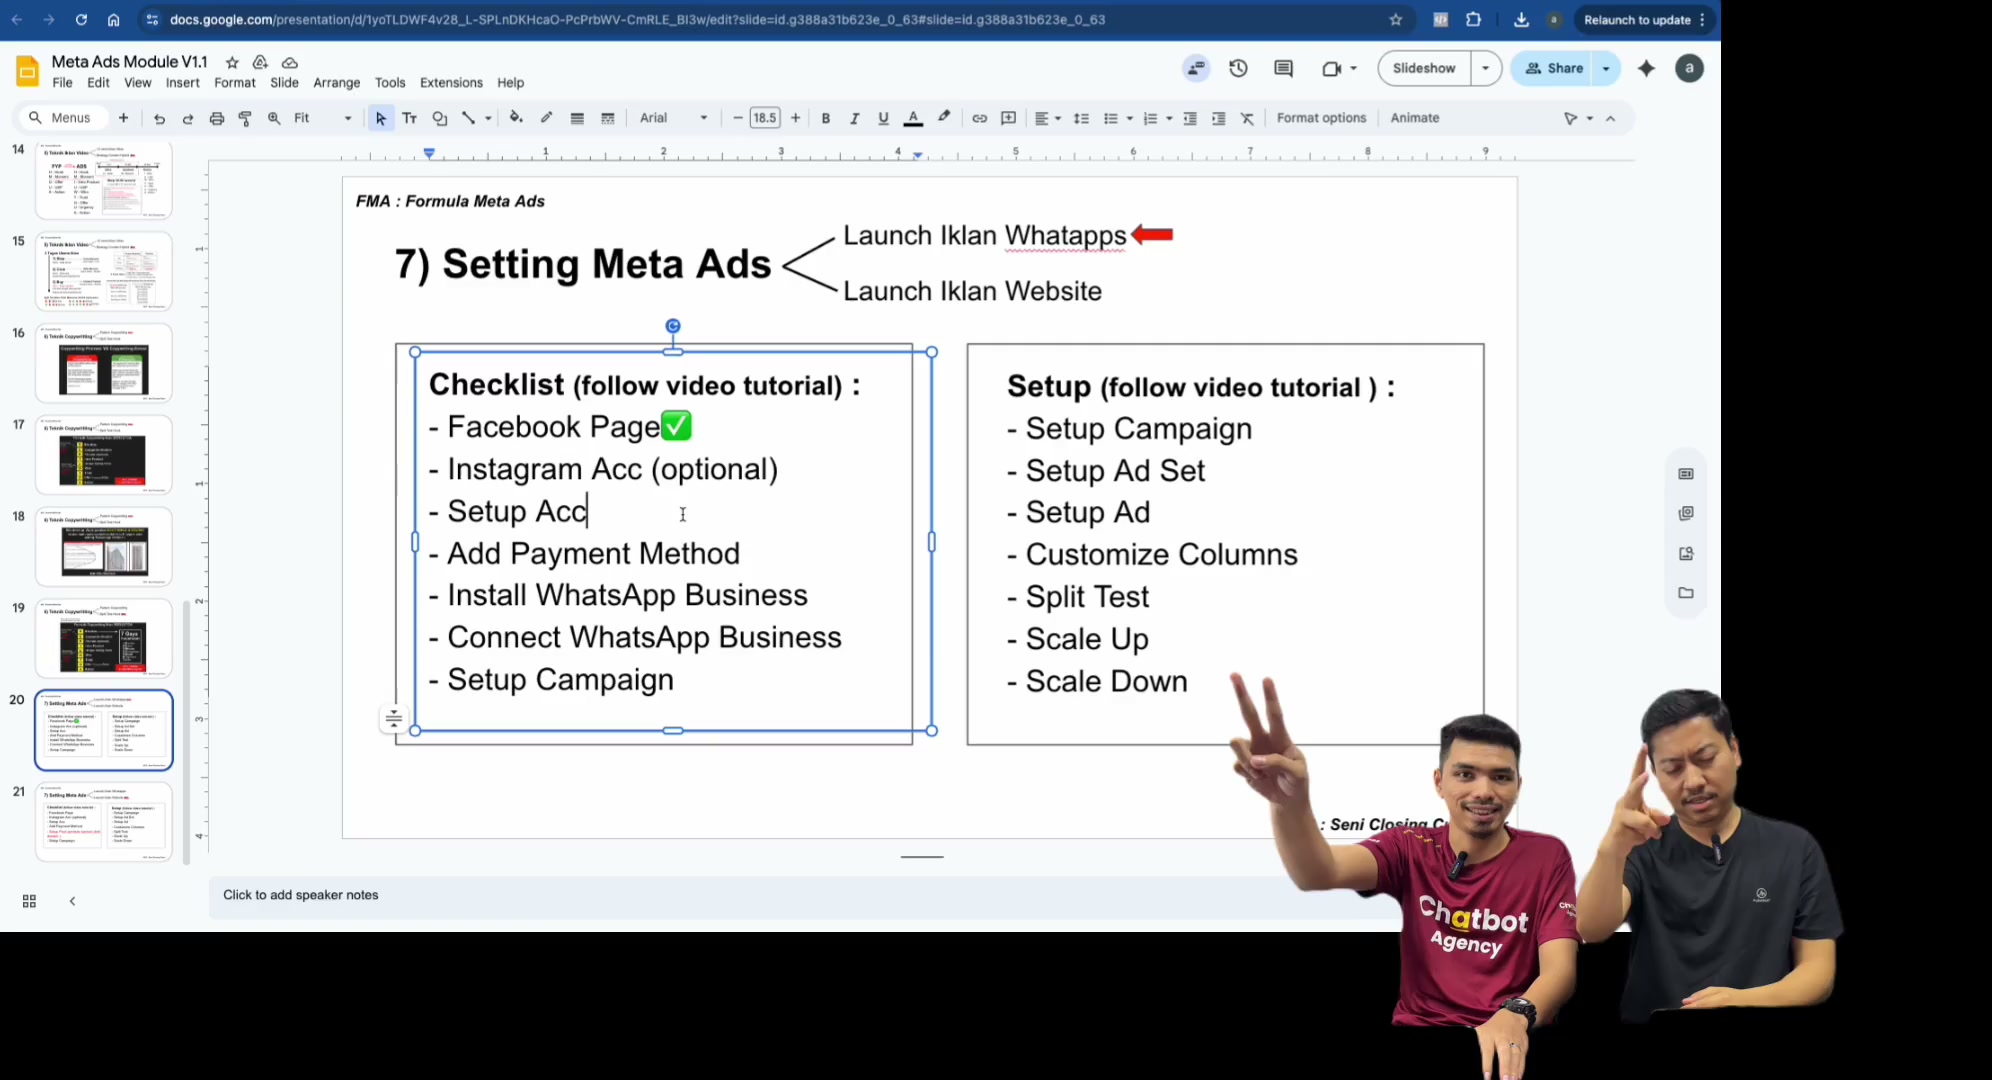The height and width of the screenshot is (1080, 1992).
Task: Star the Meta Ads Module document
Action: pyautogui.click(x=232, y=62)
